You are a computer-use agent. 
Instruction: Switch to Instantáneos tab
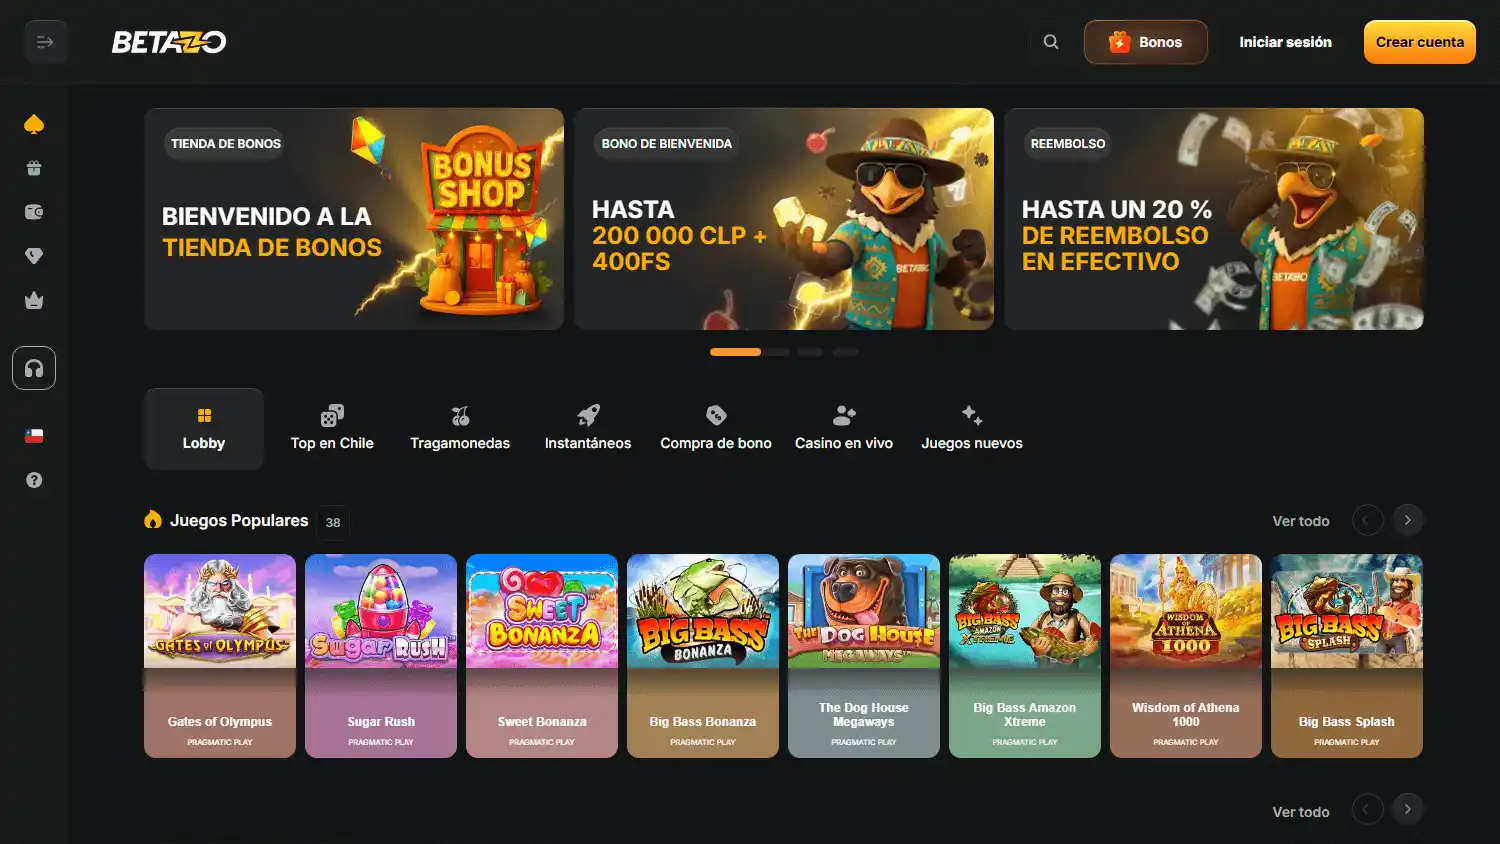tap(588, 429)
